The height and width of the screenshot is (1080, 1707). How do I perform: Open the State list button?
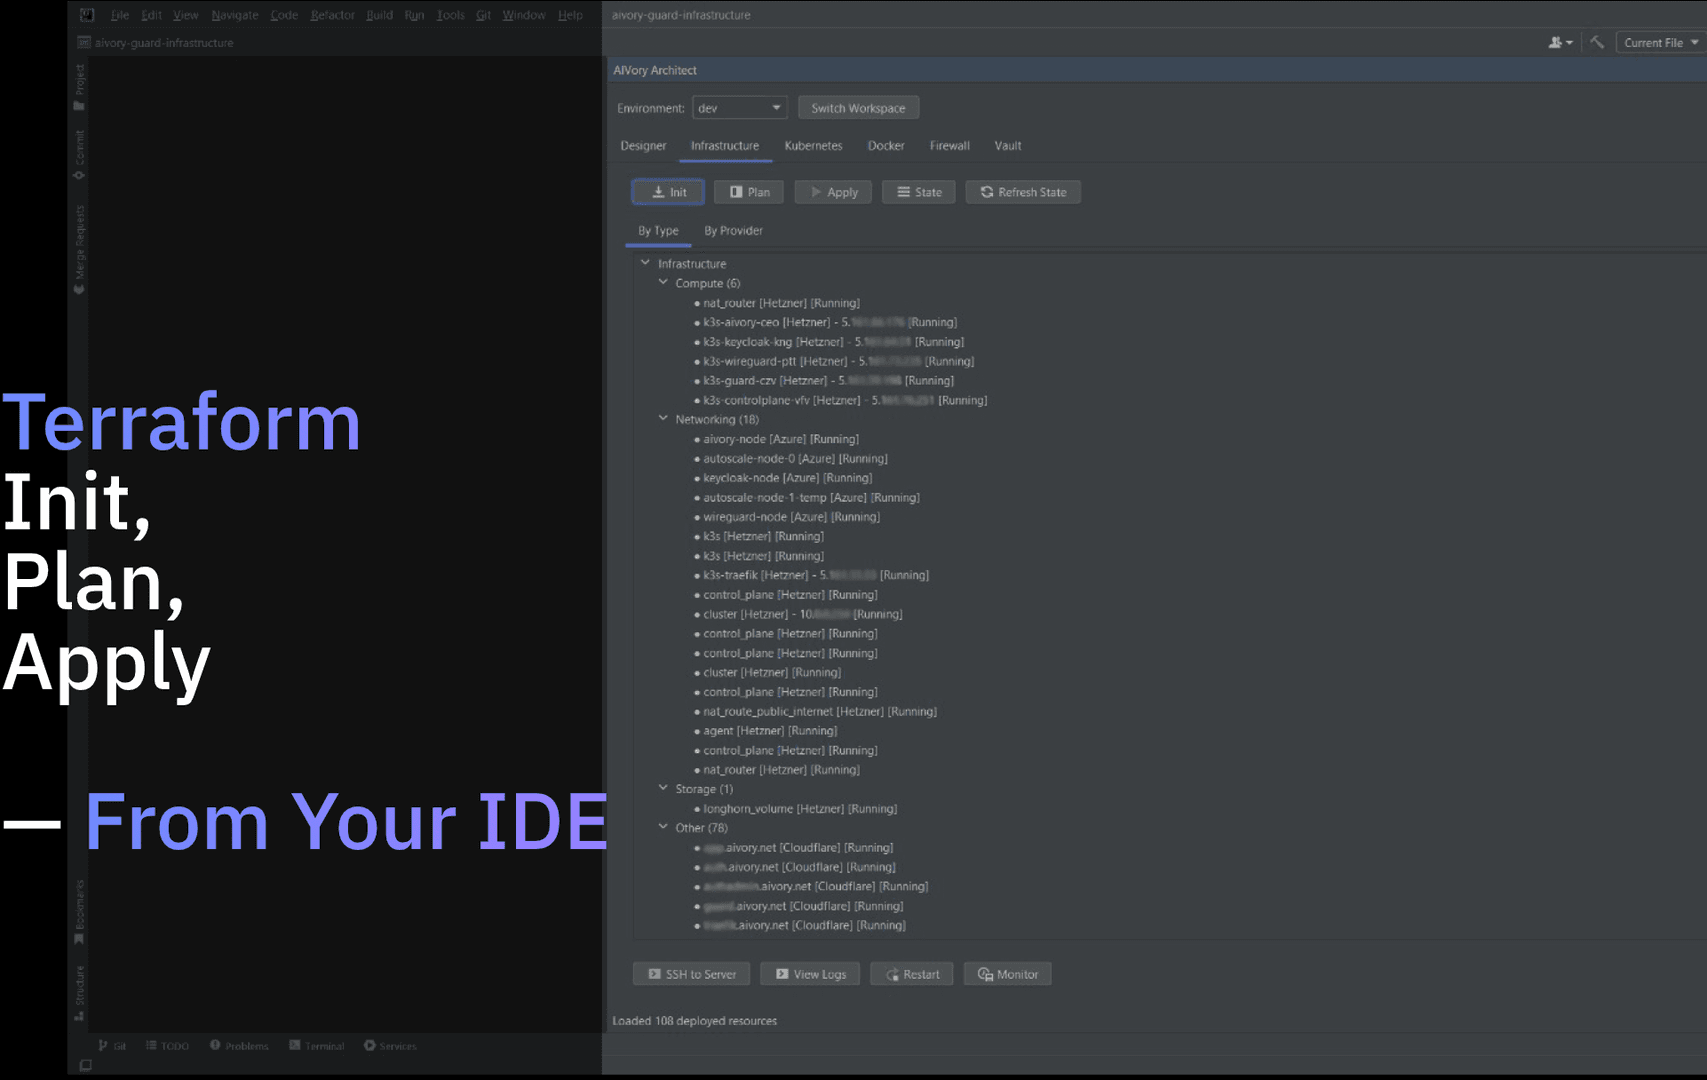pyautogui.click(x=918, y=192)
